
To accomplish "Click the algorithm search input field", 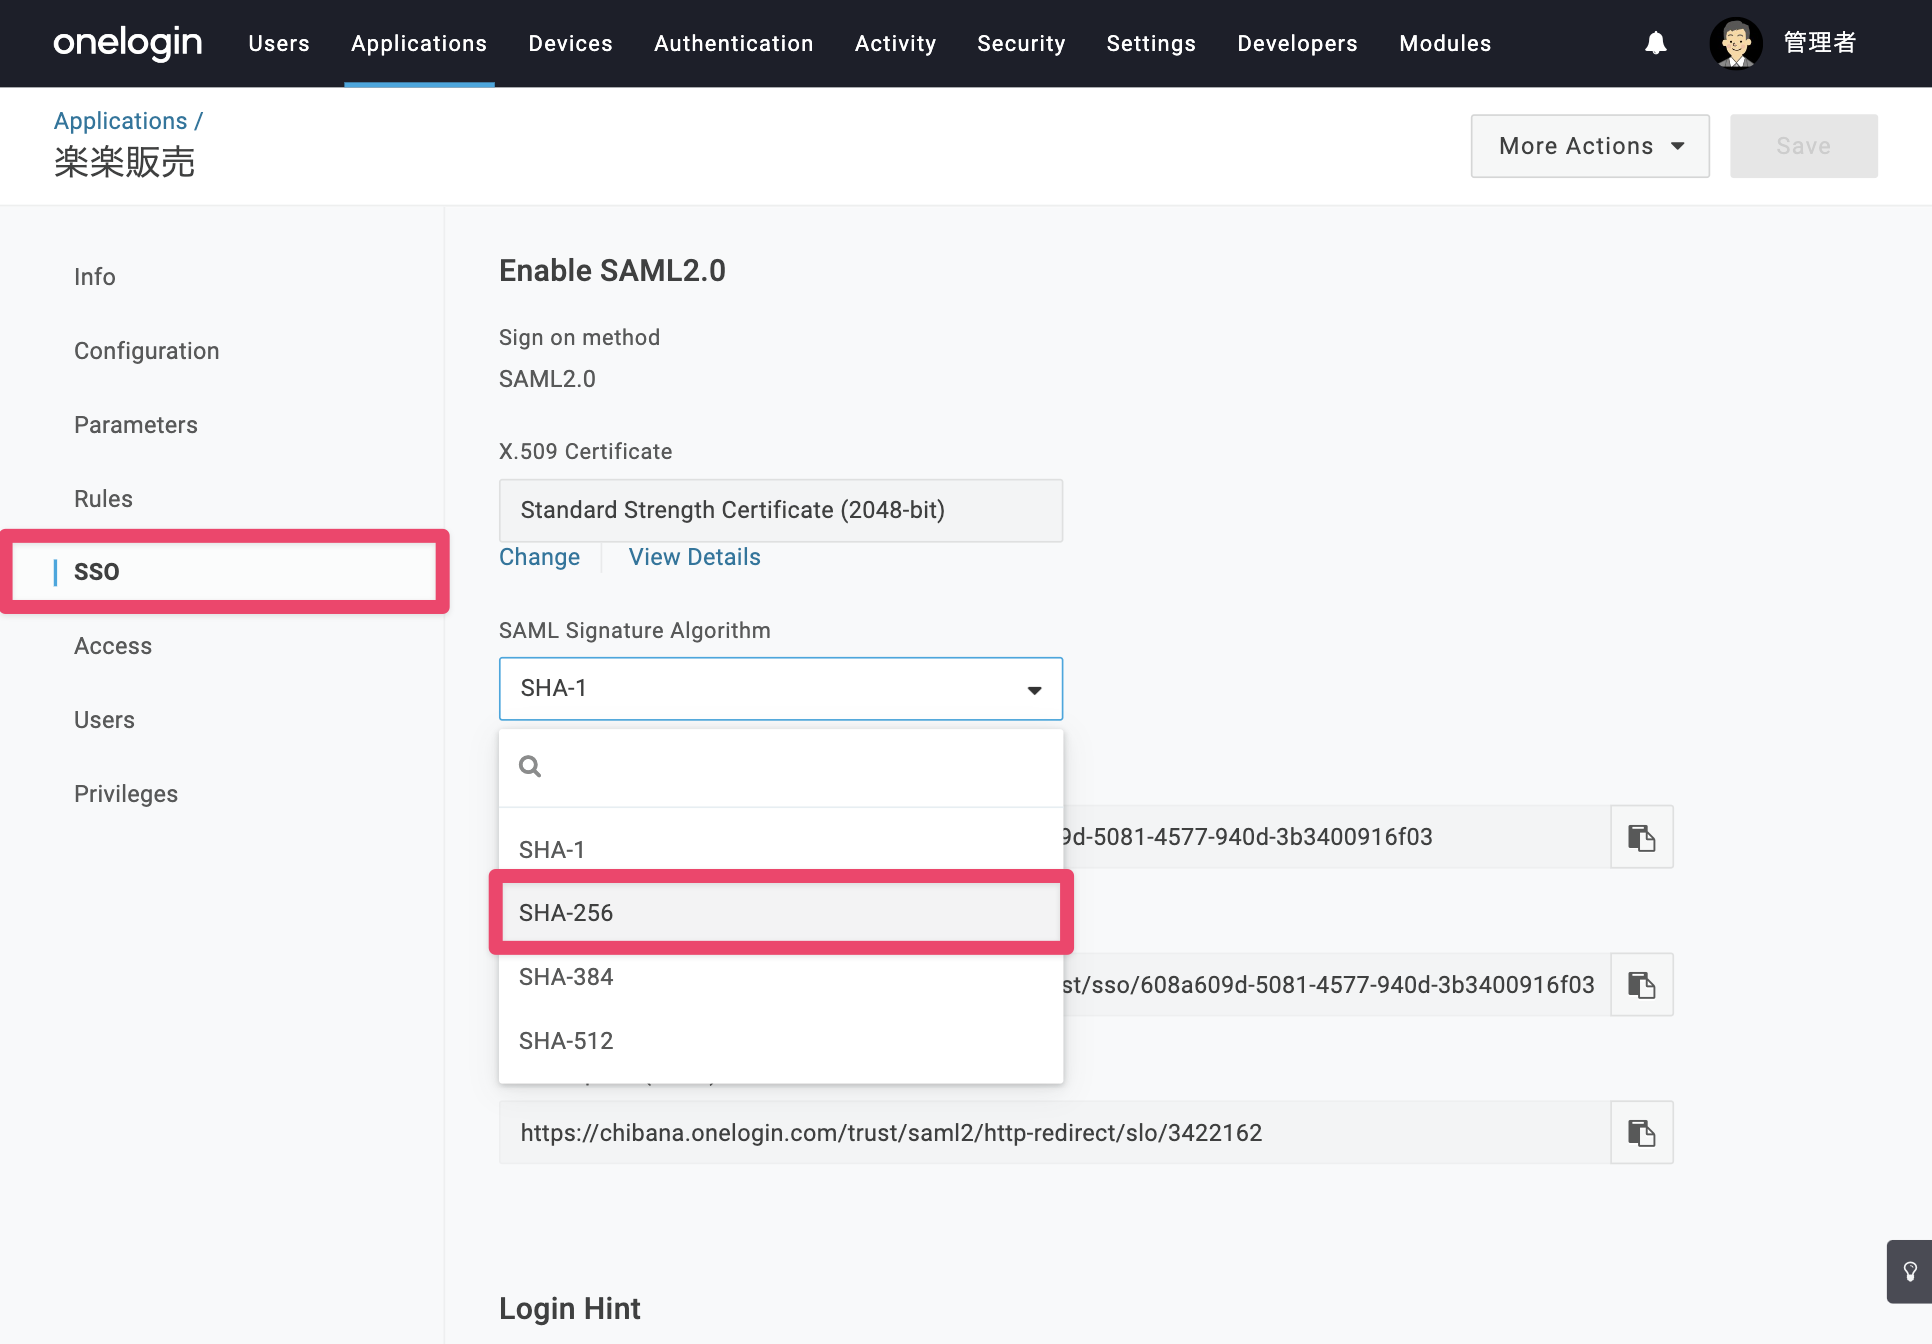I will [781, 767].
